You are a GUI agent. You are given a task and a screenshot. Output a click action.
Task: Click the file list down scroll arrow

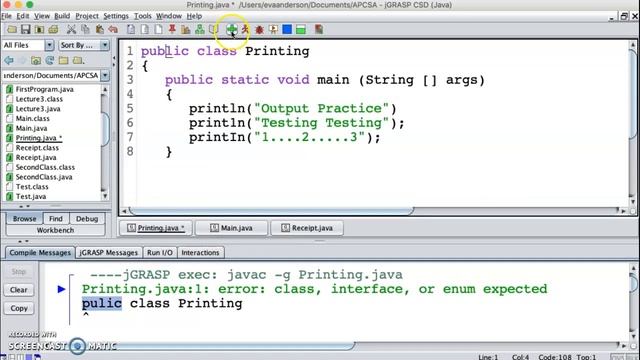click(105, 196)
